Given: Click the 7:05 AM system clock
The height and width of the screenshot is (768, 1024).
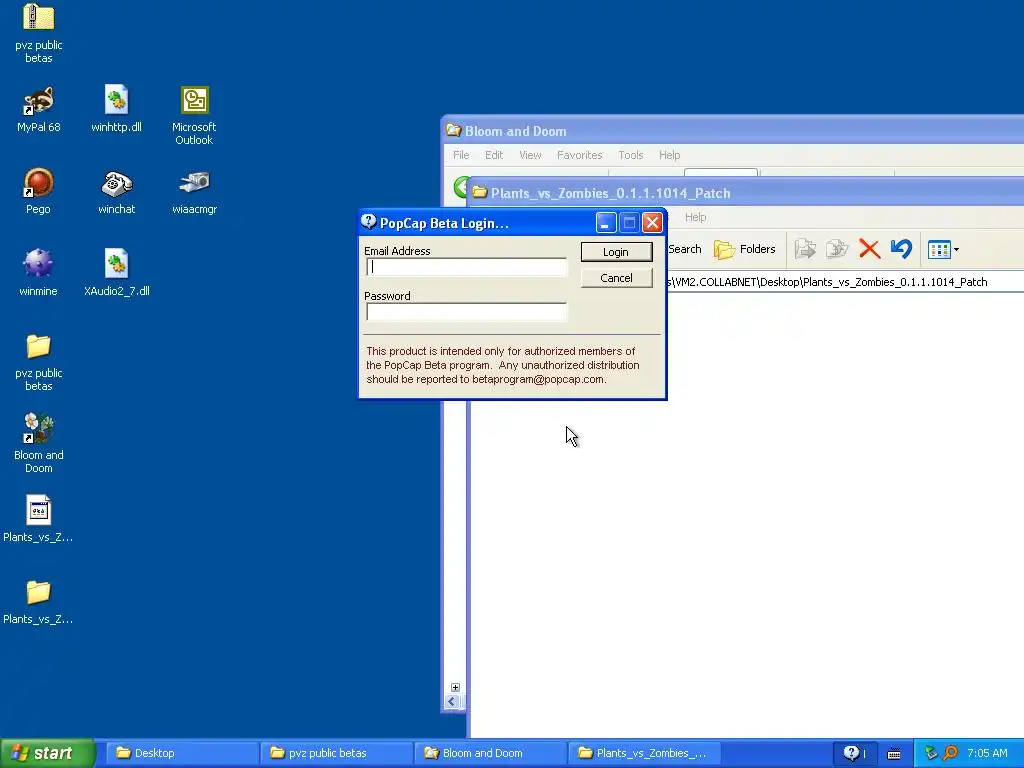Looking at the screenshot, I should [987, 753].
